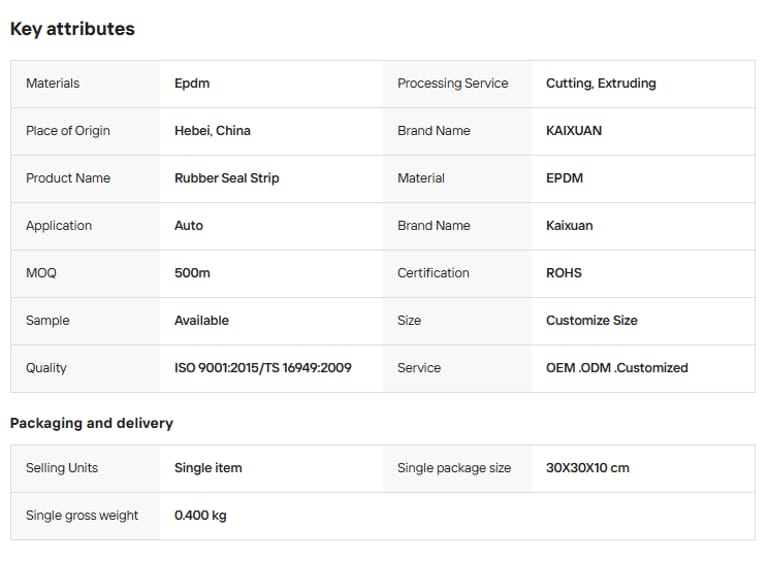Select the 0.400 kg gross weight value
Image resolution: width=768 pixels, height=561 pixels.
click(200, 516)
